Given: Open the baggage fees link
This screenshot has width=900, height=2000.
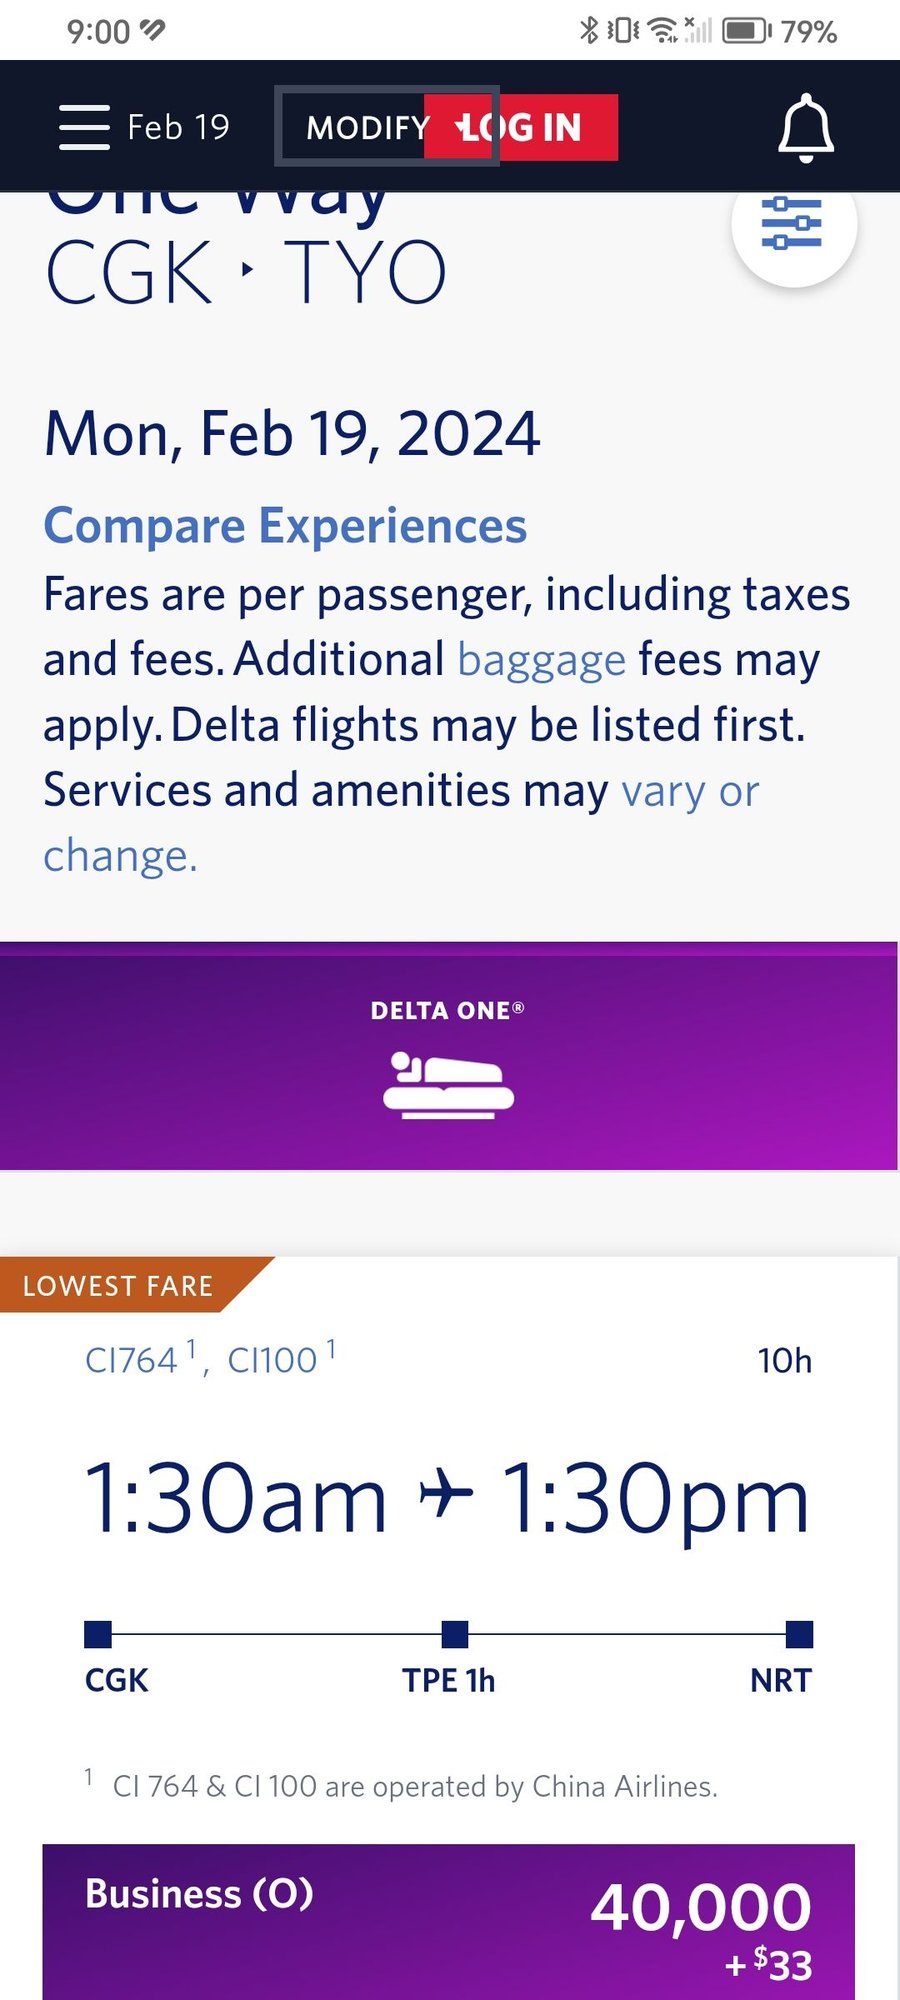Looking at the screenshot, I should 541,660.
